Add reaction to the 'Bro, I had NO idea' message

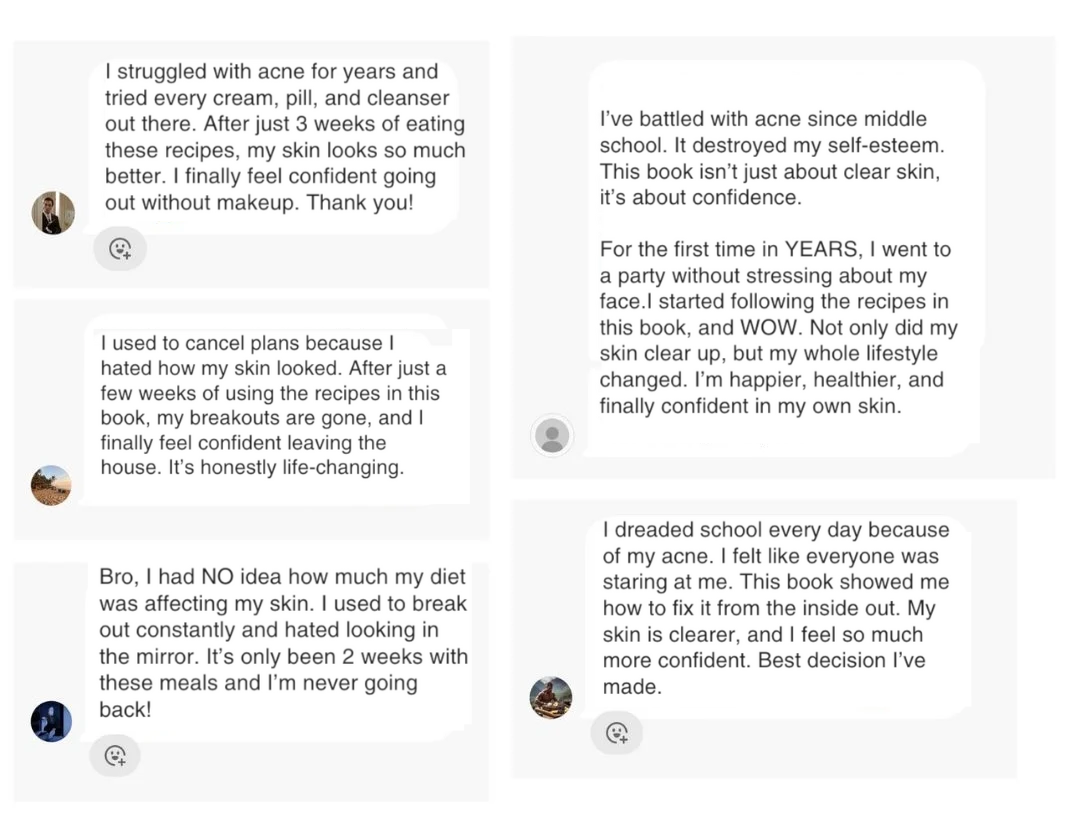click(x=115, y=755)
